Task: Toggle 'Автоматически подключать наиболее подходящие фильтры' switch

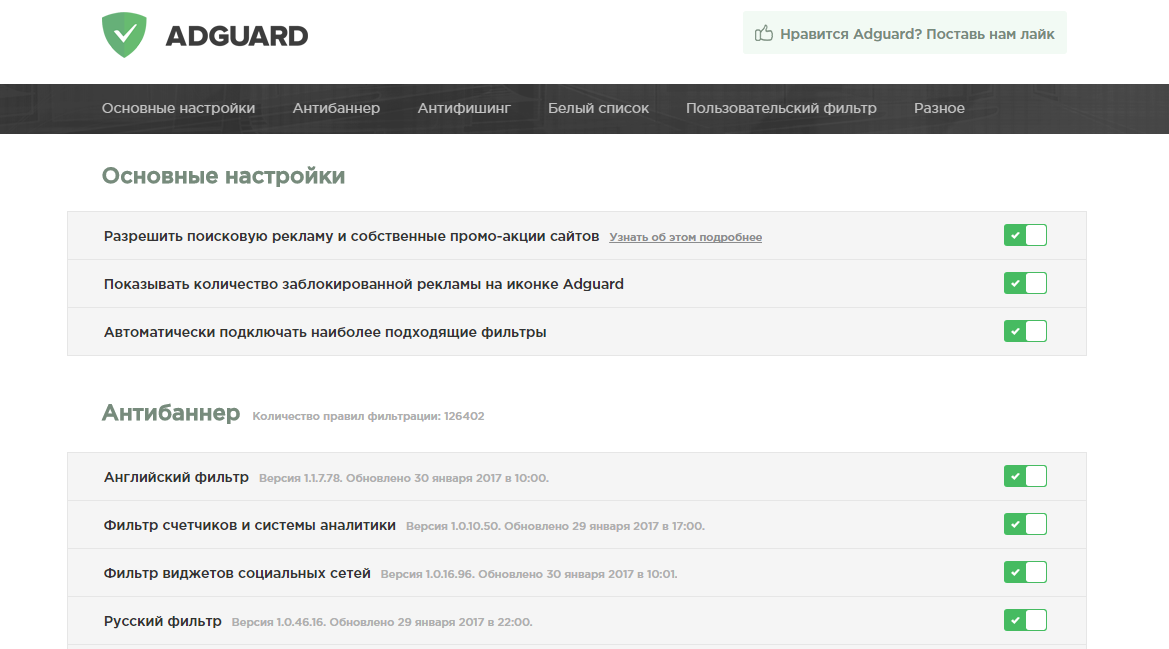Action: click(x=1025, y=331)
